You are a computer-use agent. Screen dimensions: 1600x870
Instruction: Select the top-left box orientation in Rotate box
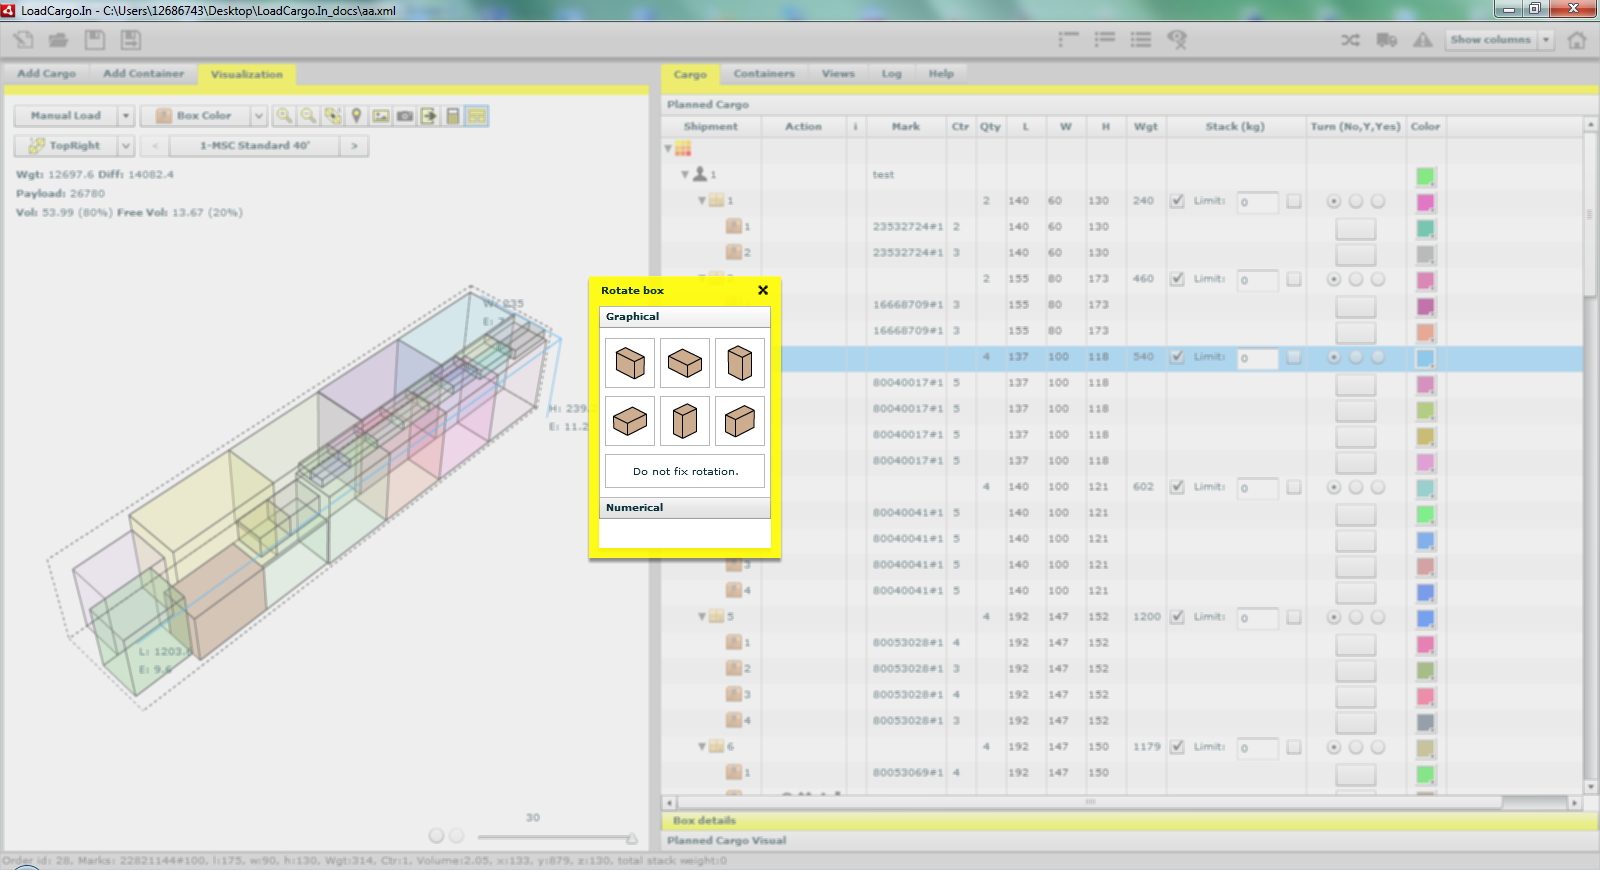630,363
